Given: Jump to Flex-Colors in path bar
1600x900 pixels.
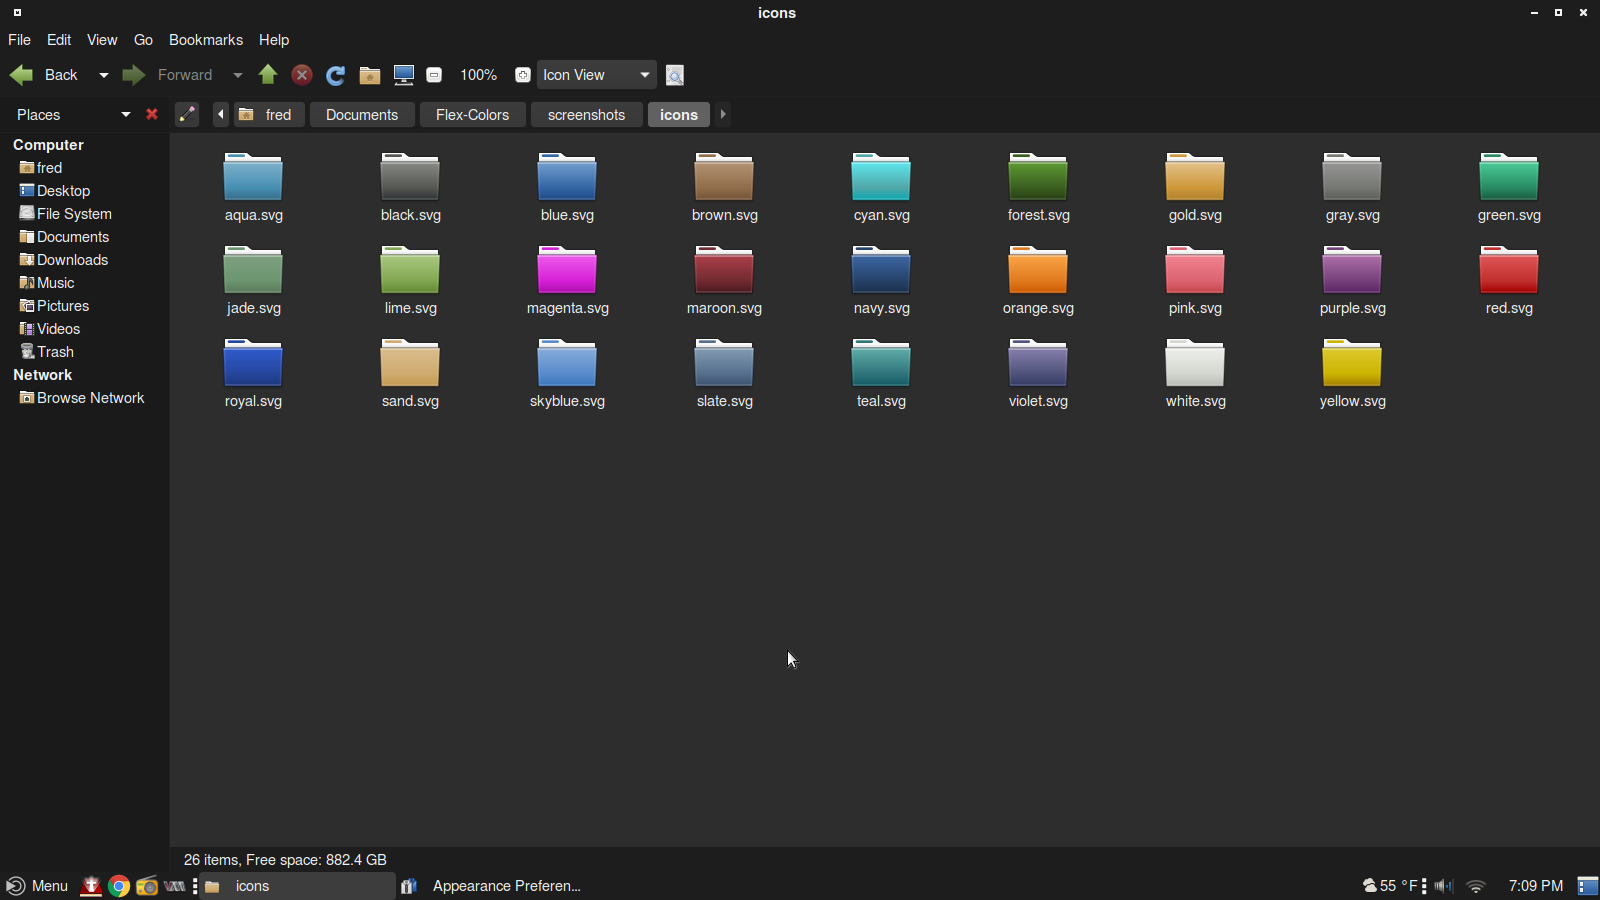Looking at the screenshot, I should (x=472, y=115).
